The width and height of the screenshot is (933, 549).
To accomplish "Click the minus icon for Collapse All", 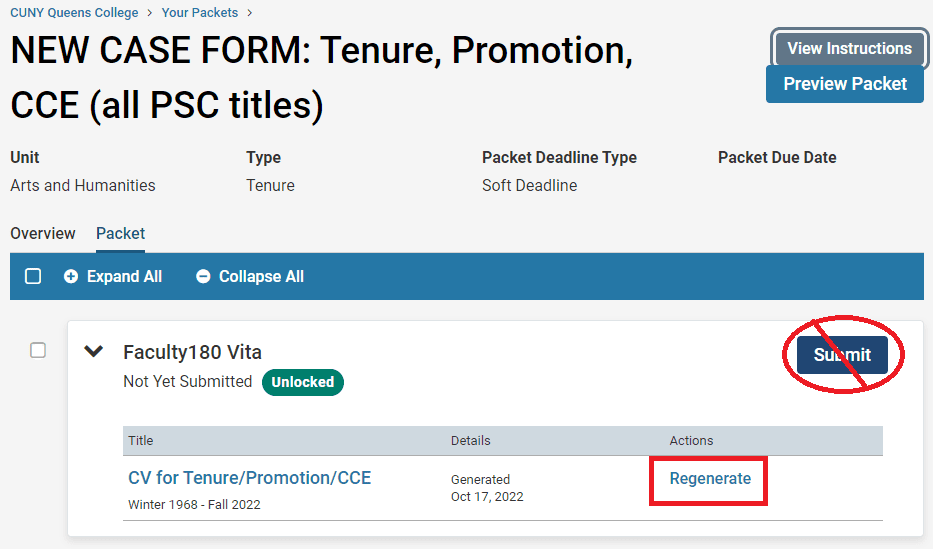I will tap(203, 277).
